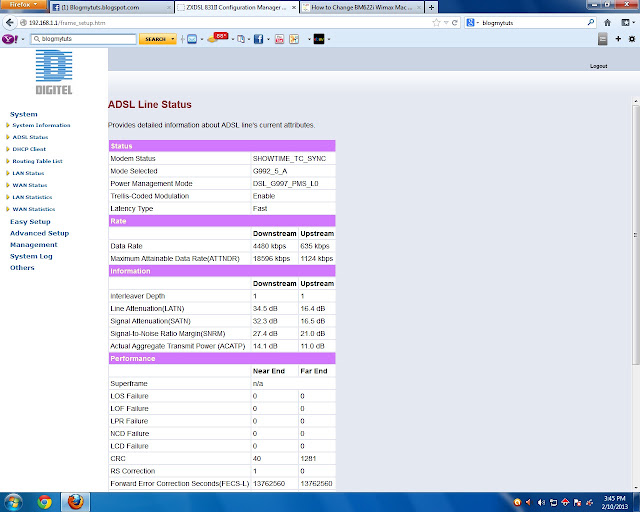
Task: Expand the mail icon dropdown arrow
Action: [202, 40]
